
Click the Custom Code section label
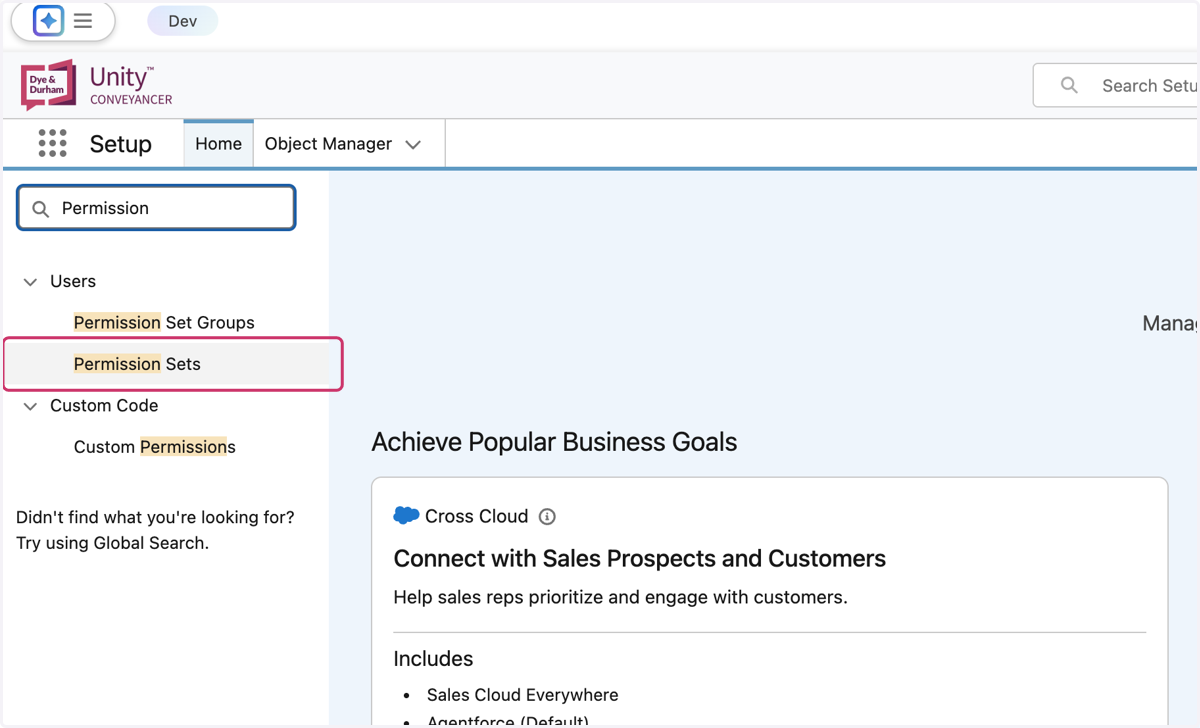click(x=104, y=405)
